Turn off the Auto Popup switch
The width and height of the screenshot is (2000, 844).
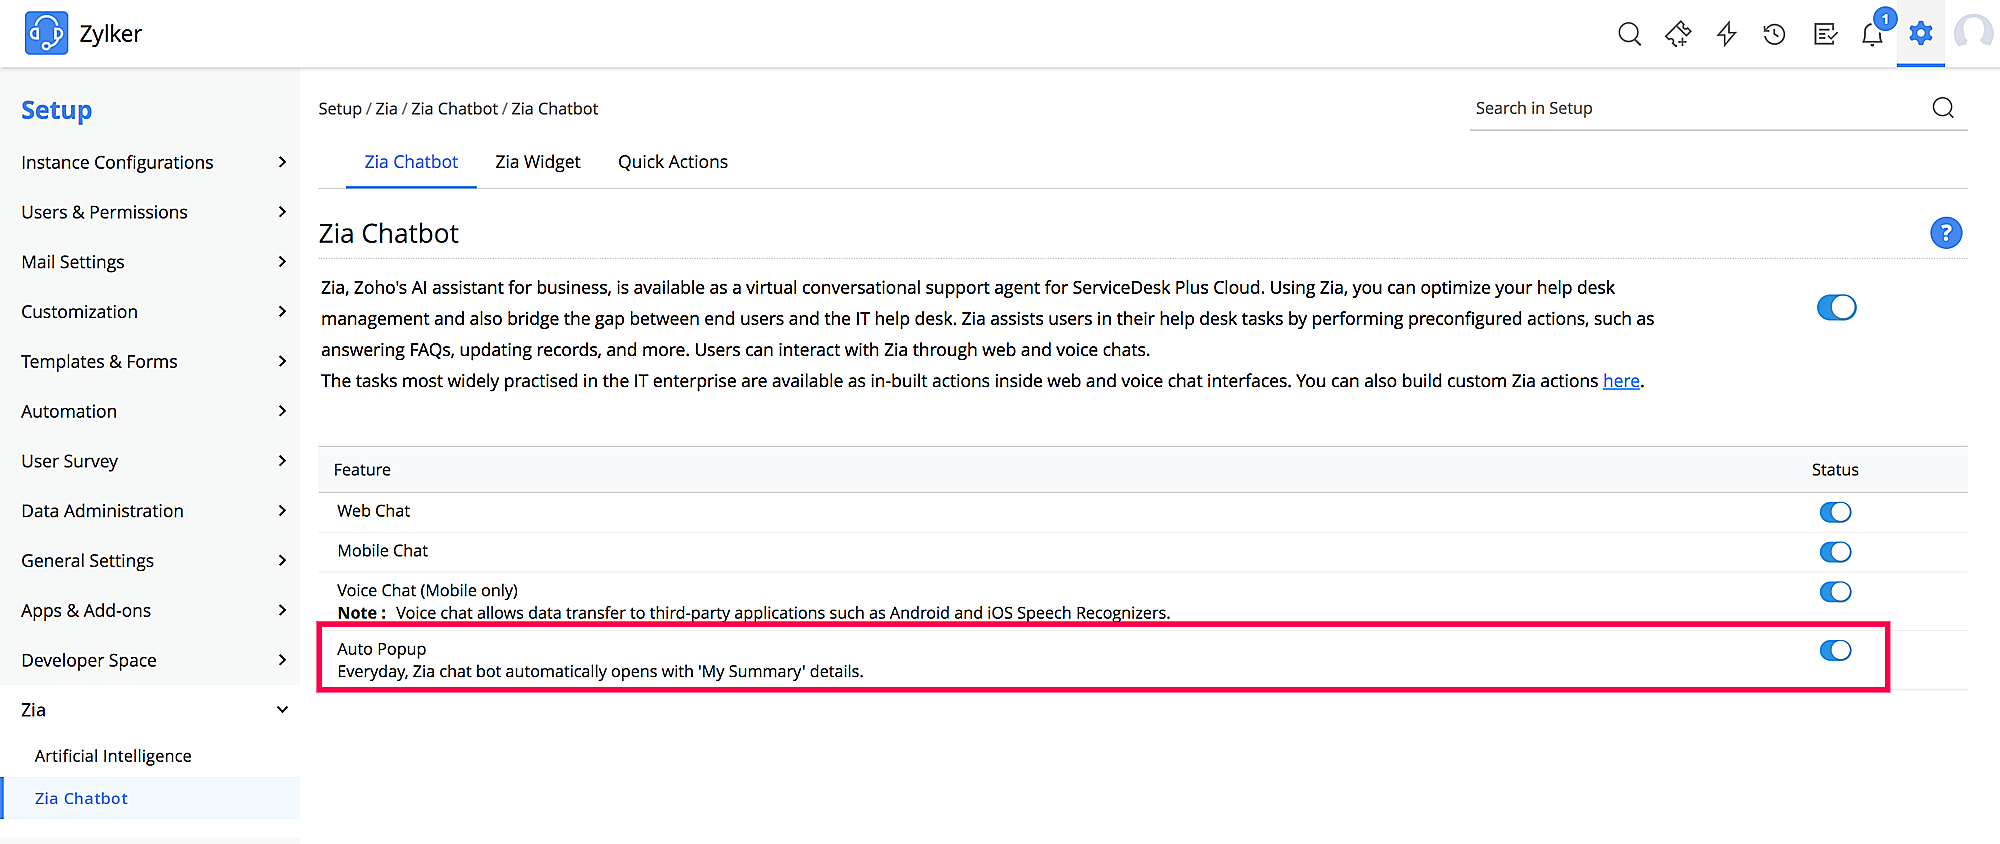click(x=1835, y=651)
